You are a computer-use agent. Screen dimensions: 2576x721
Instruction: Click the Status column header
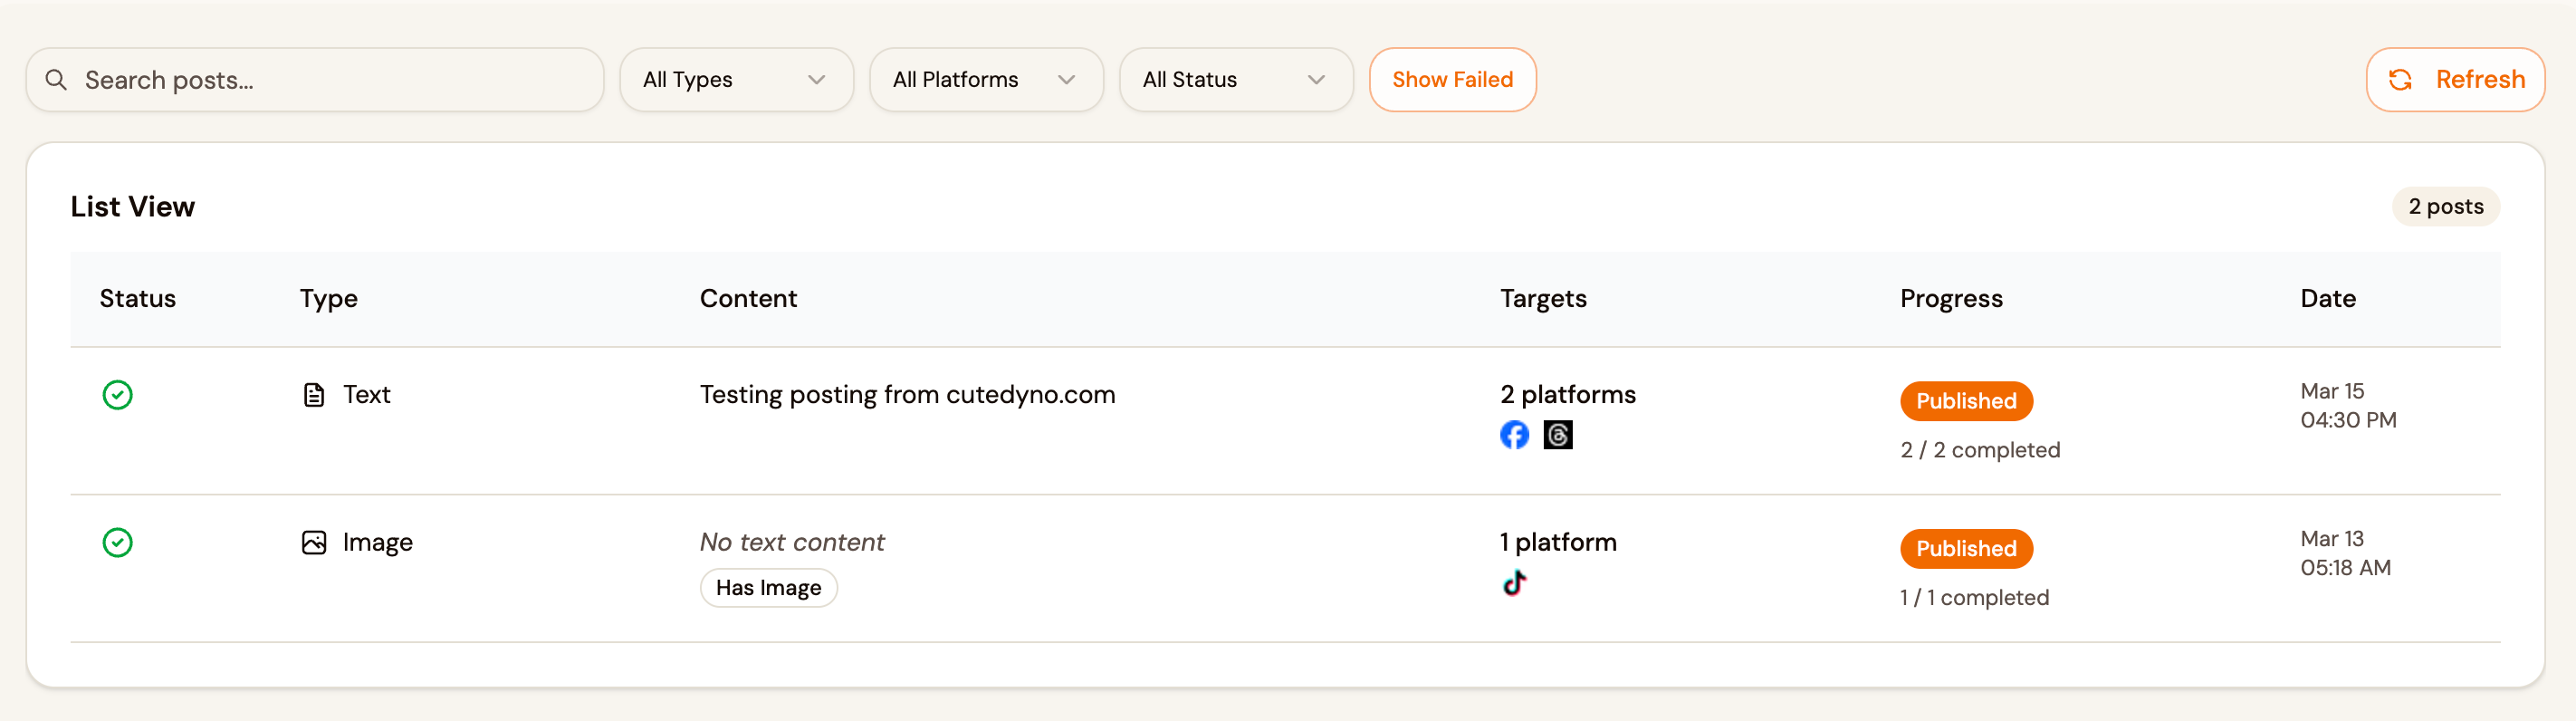click(137, 298)
